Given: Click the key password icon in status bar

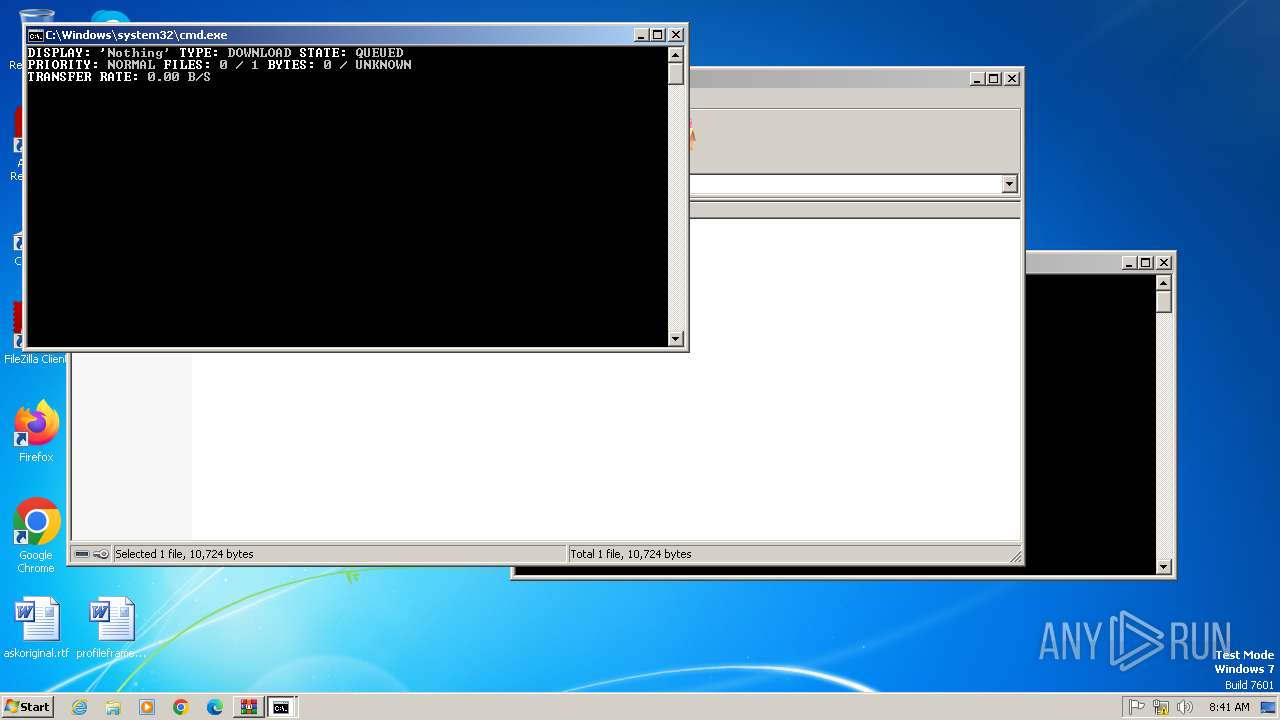Looking at the screenshot, I should (101, 554).
